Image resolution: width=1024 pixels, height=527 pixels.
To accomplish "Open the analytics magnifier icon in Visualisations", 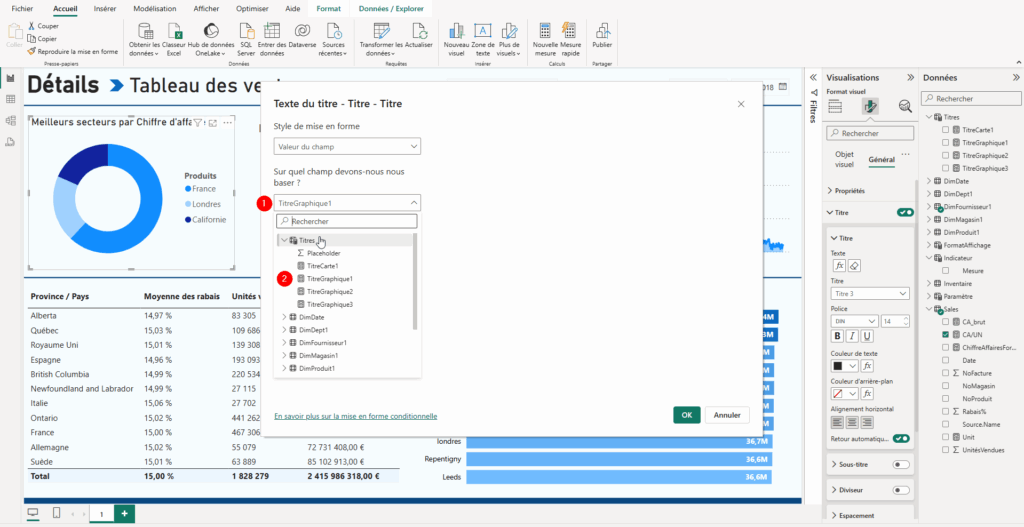I will [x=905, y=106].
